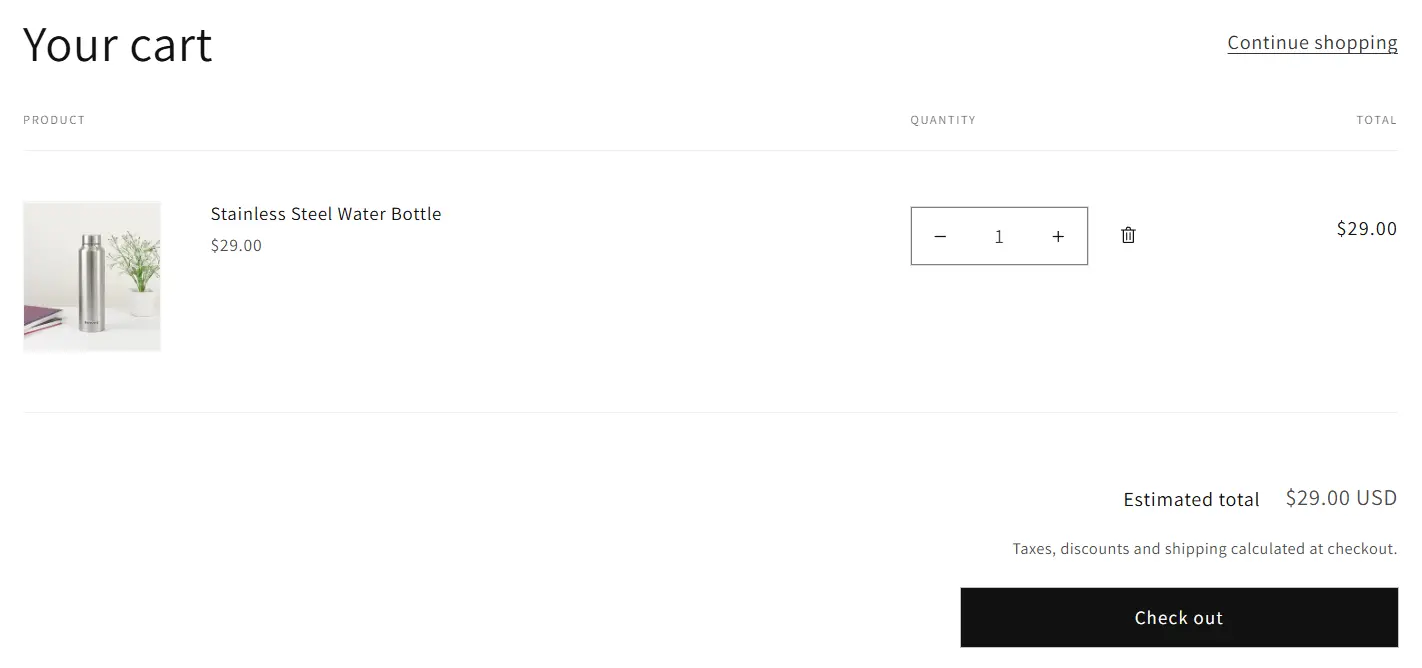Click the $29.00 price under the product name
1422x668 pixels.
(236, 245)
